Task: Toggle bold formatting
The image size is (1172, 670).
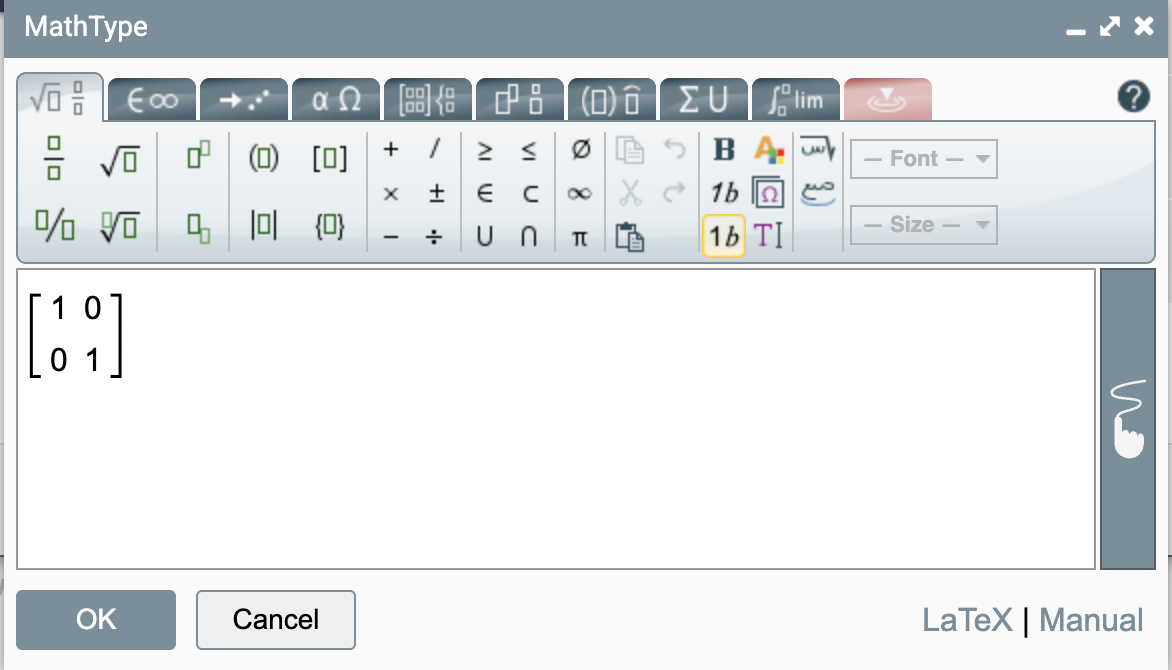Action: [722, 150]
